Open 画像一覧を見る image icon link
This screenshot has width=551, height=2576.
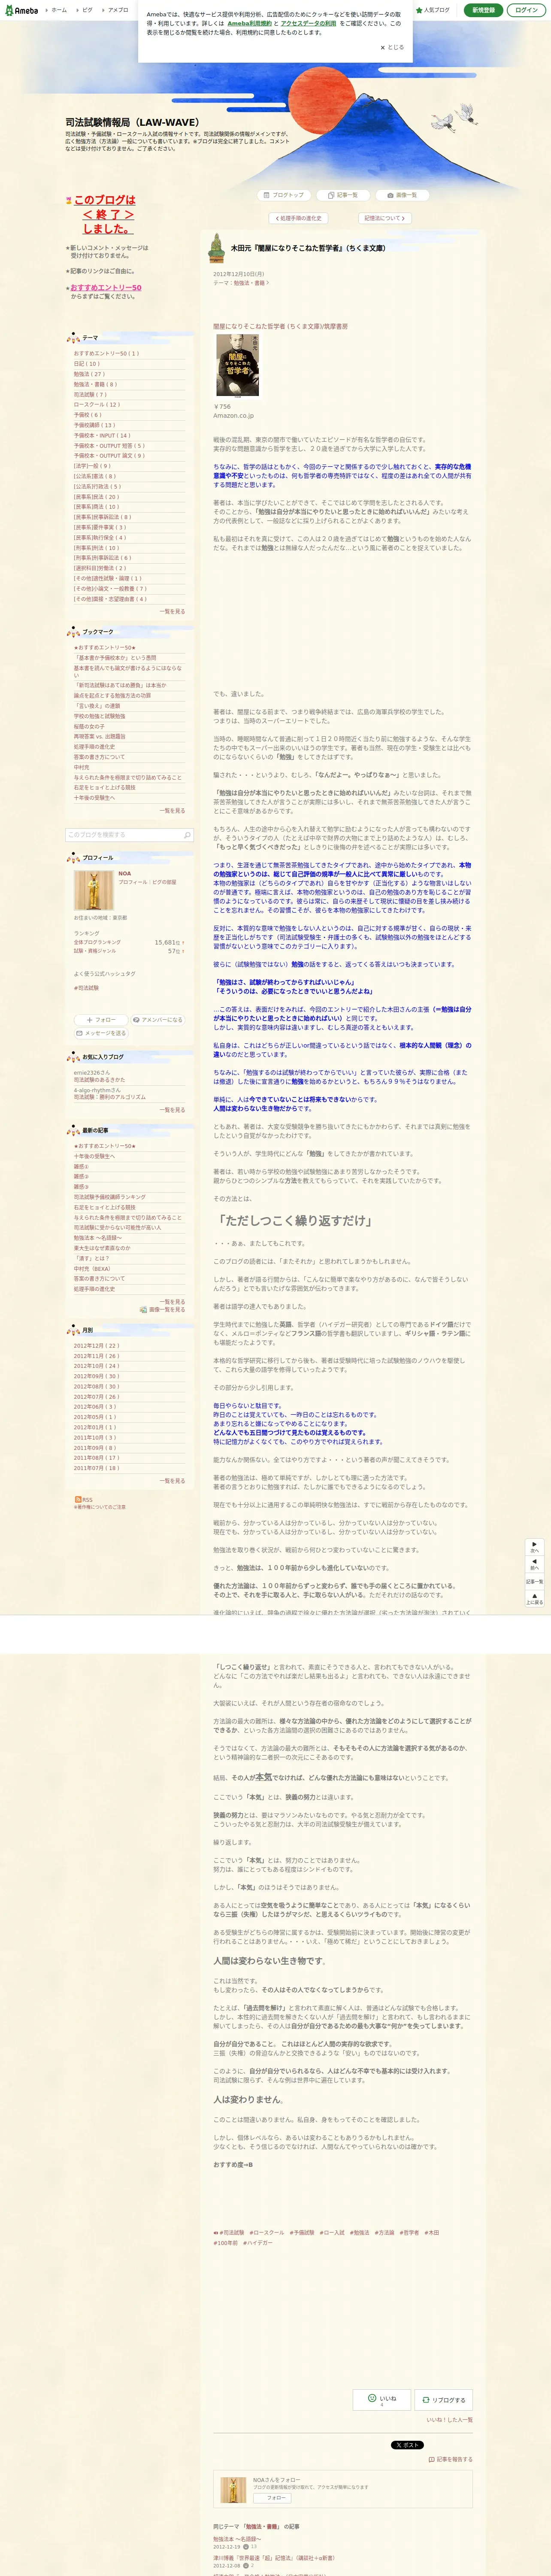pos(163,1310)
